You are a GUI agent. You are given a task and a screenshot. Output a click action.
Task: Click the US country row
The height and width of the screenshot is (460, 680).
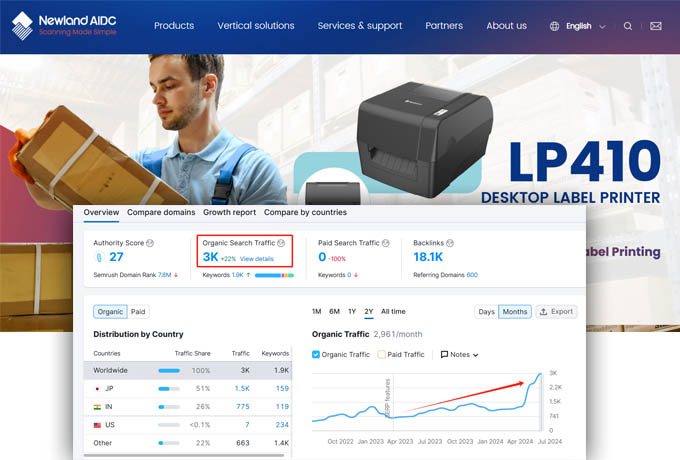click(187, 425)
